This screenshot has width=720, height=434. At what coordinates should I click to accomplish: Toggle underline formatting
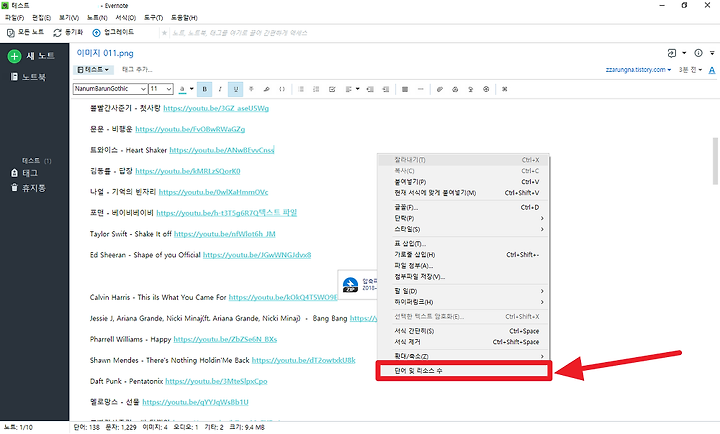coord(236,89)
